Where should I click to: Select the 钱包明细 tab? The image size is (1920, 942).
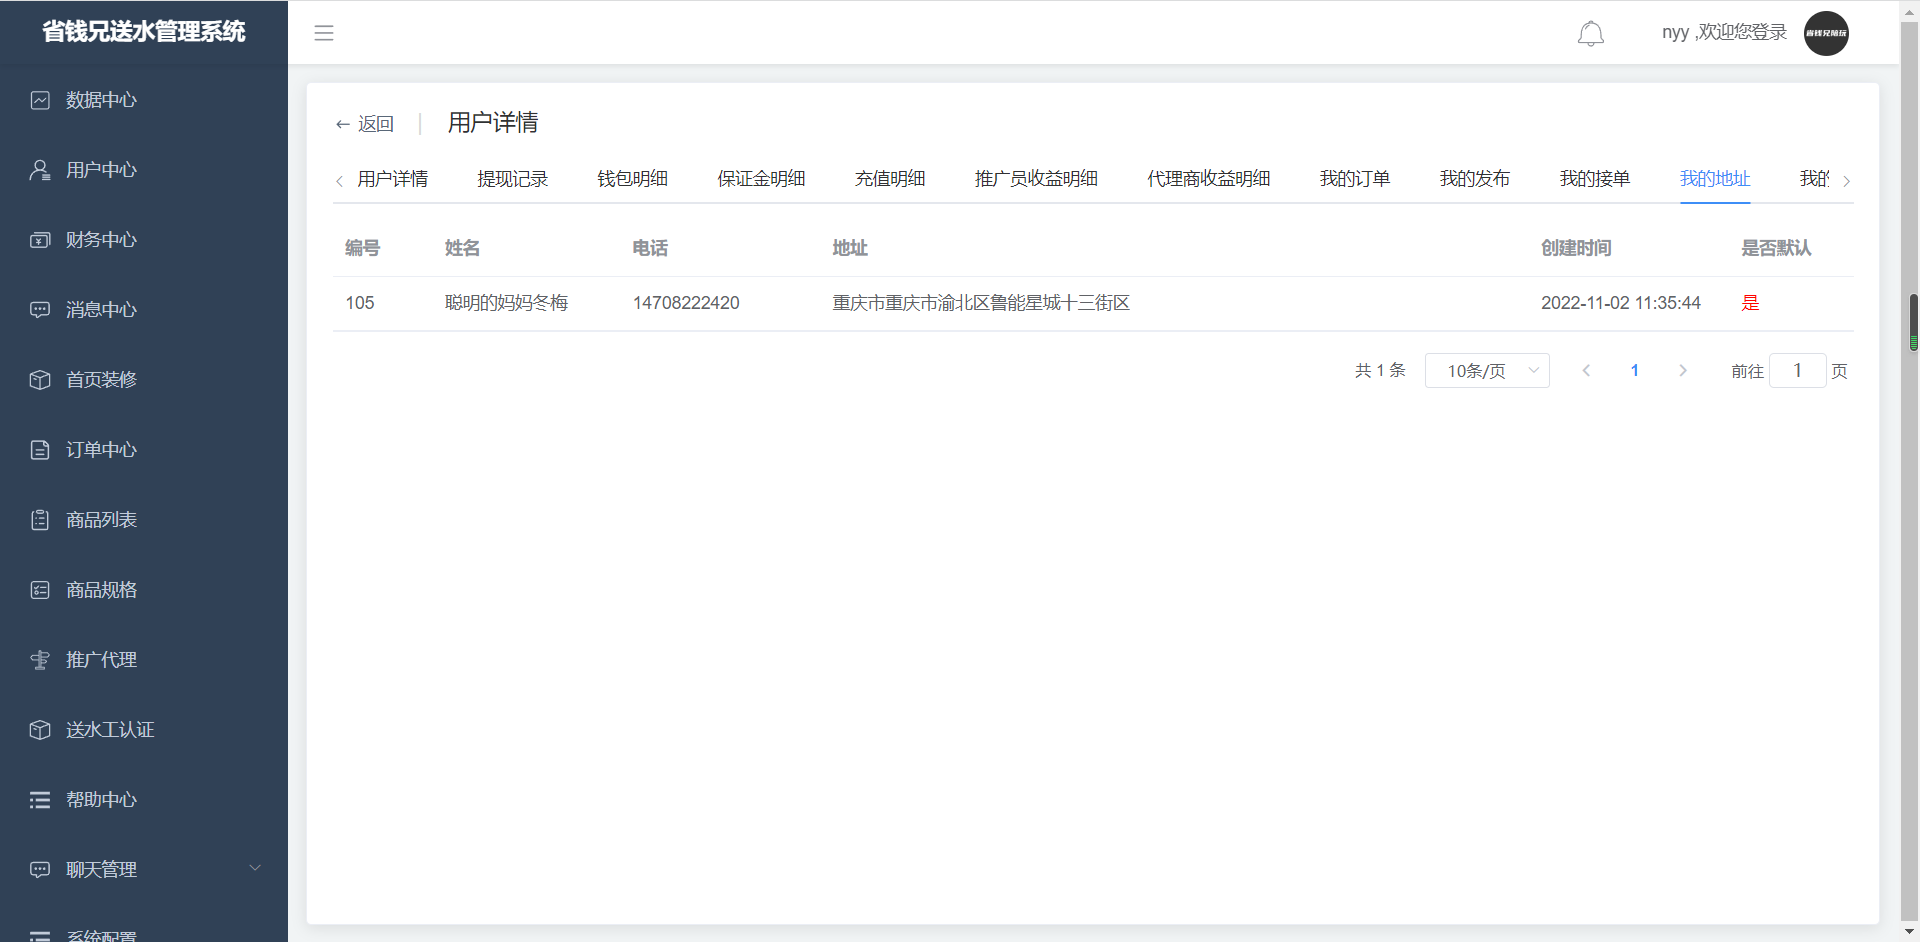(632, 179)
